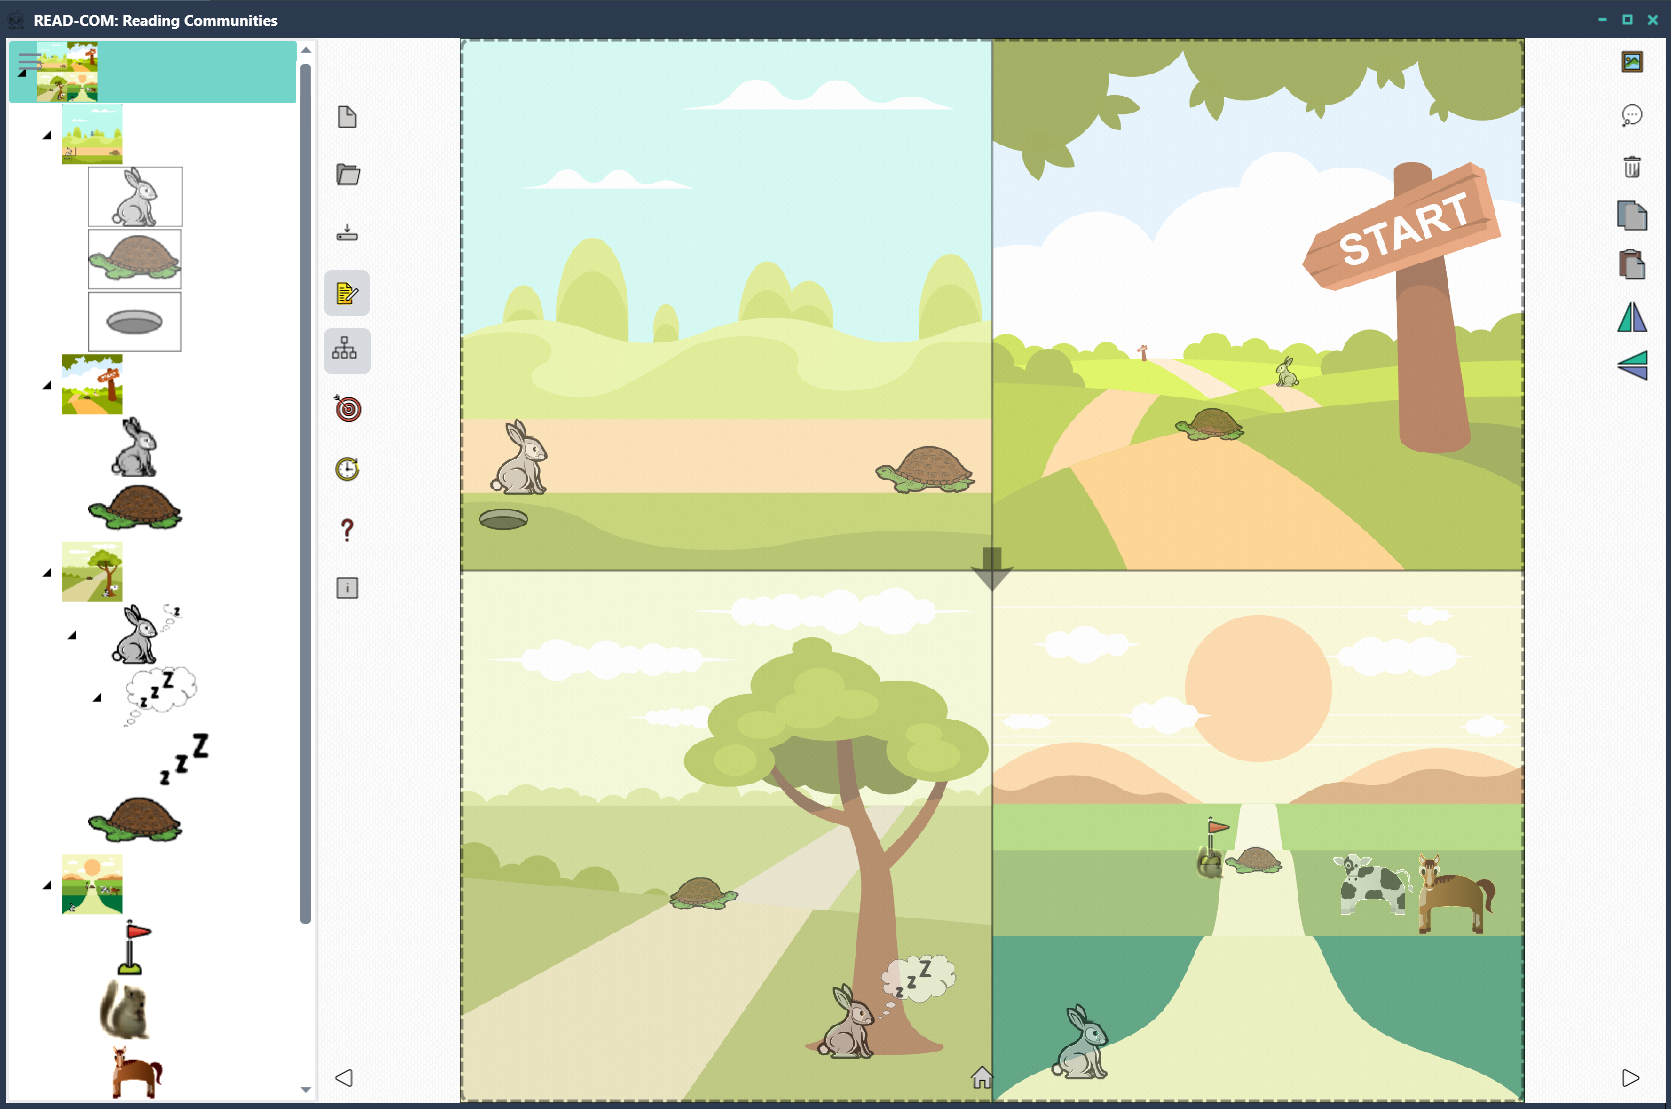Screen dimensions: 1671x1109
Task: Open a project using the folder icon
Action: [347, 174]
